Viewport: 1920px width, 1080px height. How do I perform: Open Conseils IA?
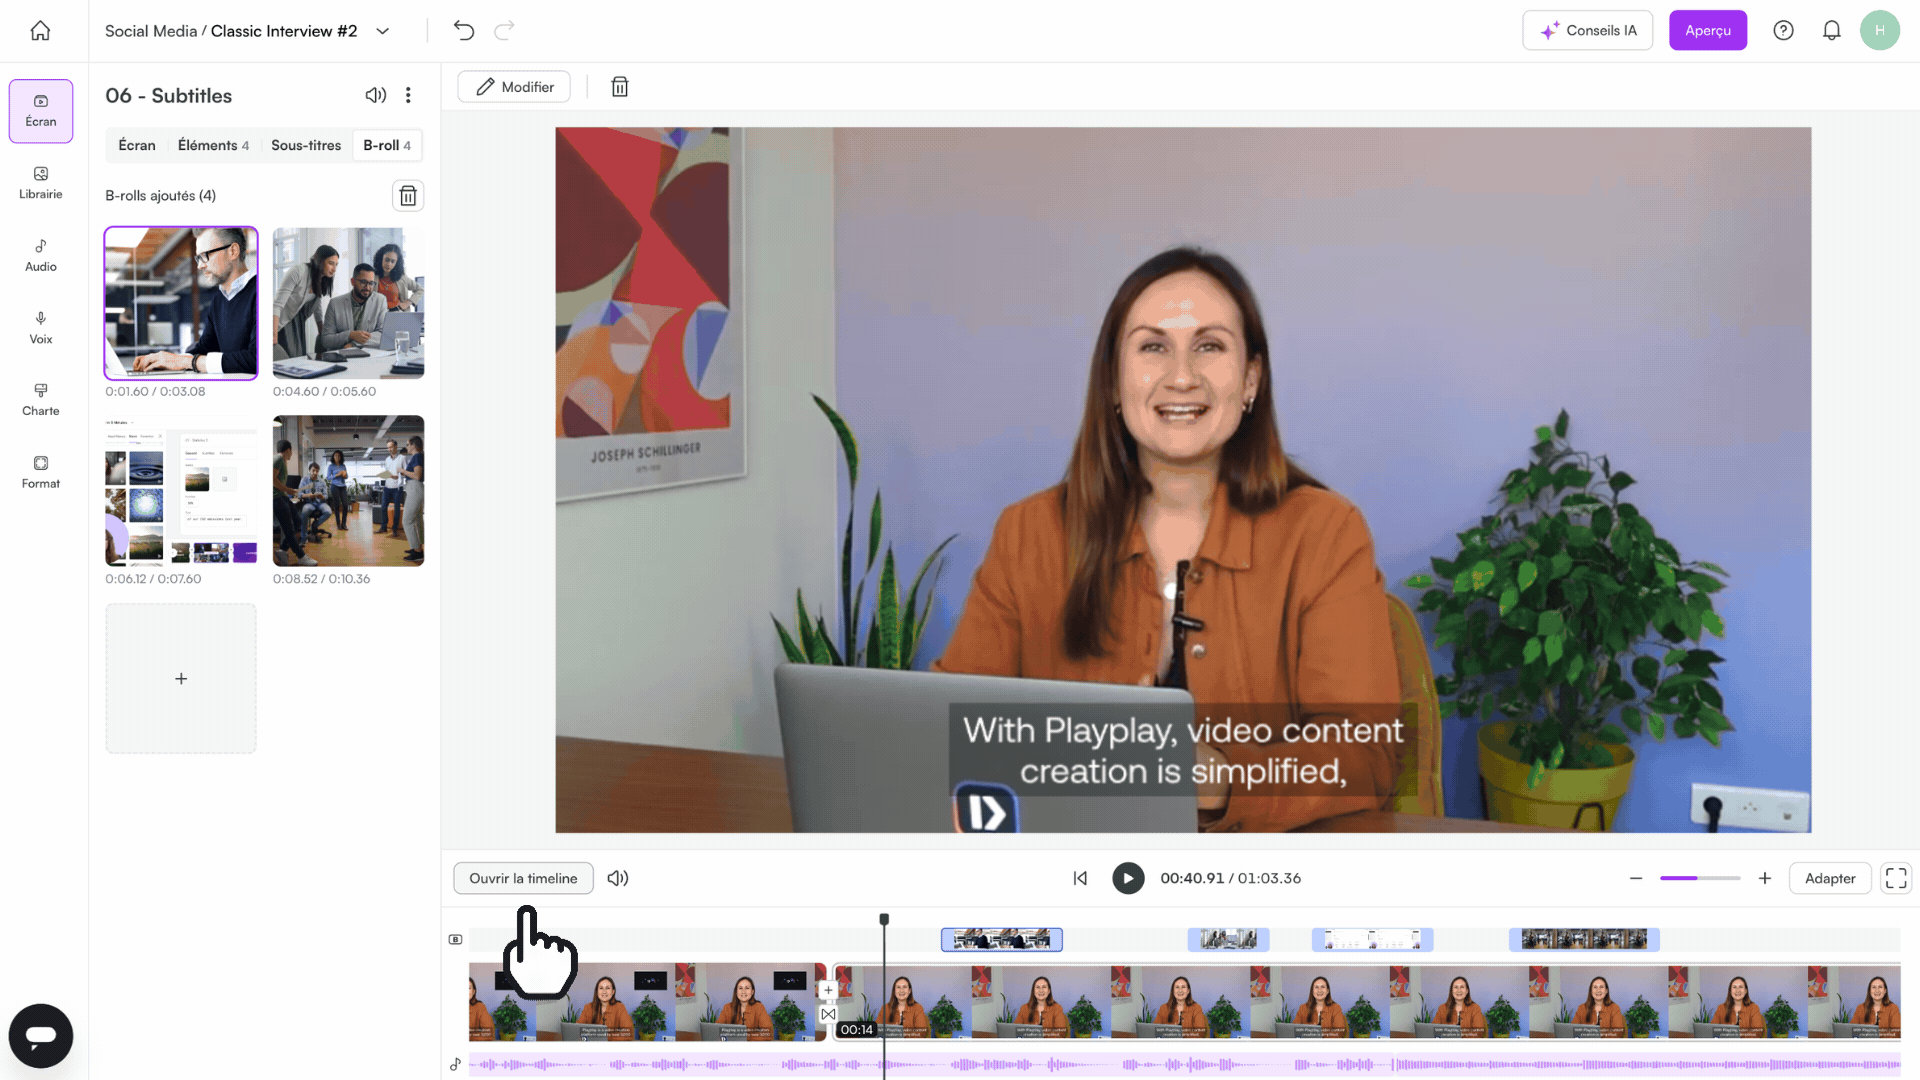[1587, 30]
